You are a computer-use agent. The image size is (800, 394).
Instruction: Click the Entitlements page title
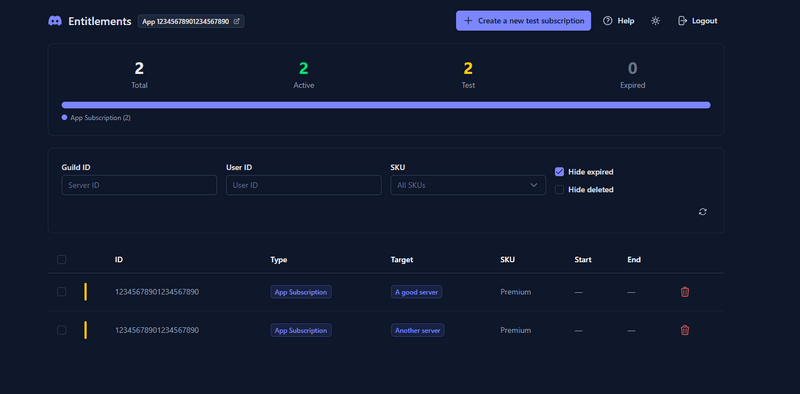[x=100, y=21]
